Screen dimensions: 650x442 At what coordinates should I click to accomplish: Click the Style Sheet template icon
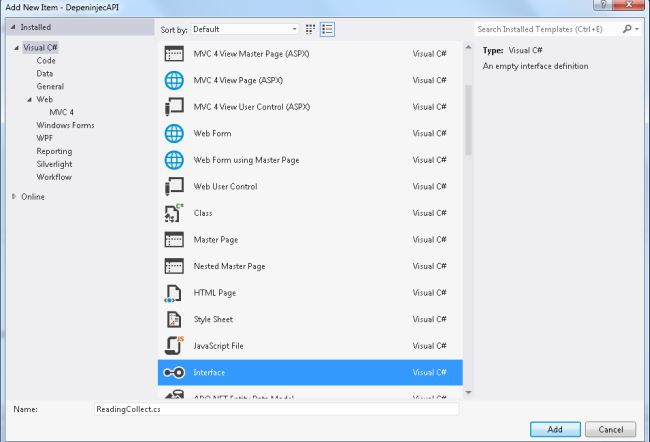pos(174,319)
